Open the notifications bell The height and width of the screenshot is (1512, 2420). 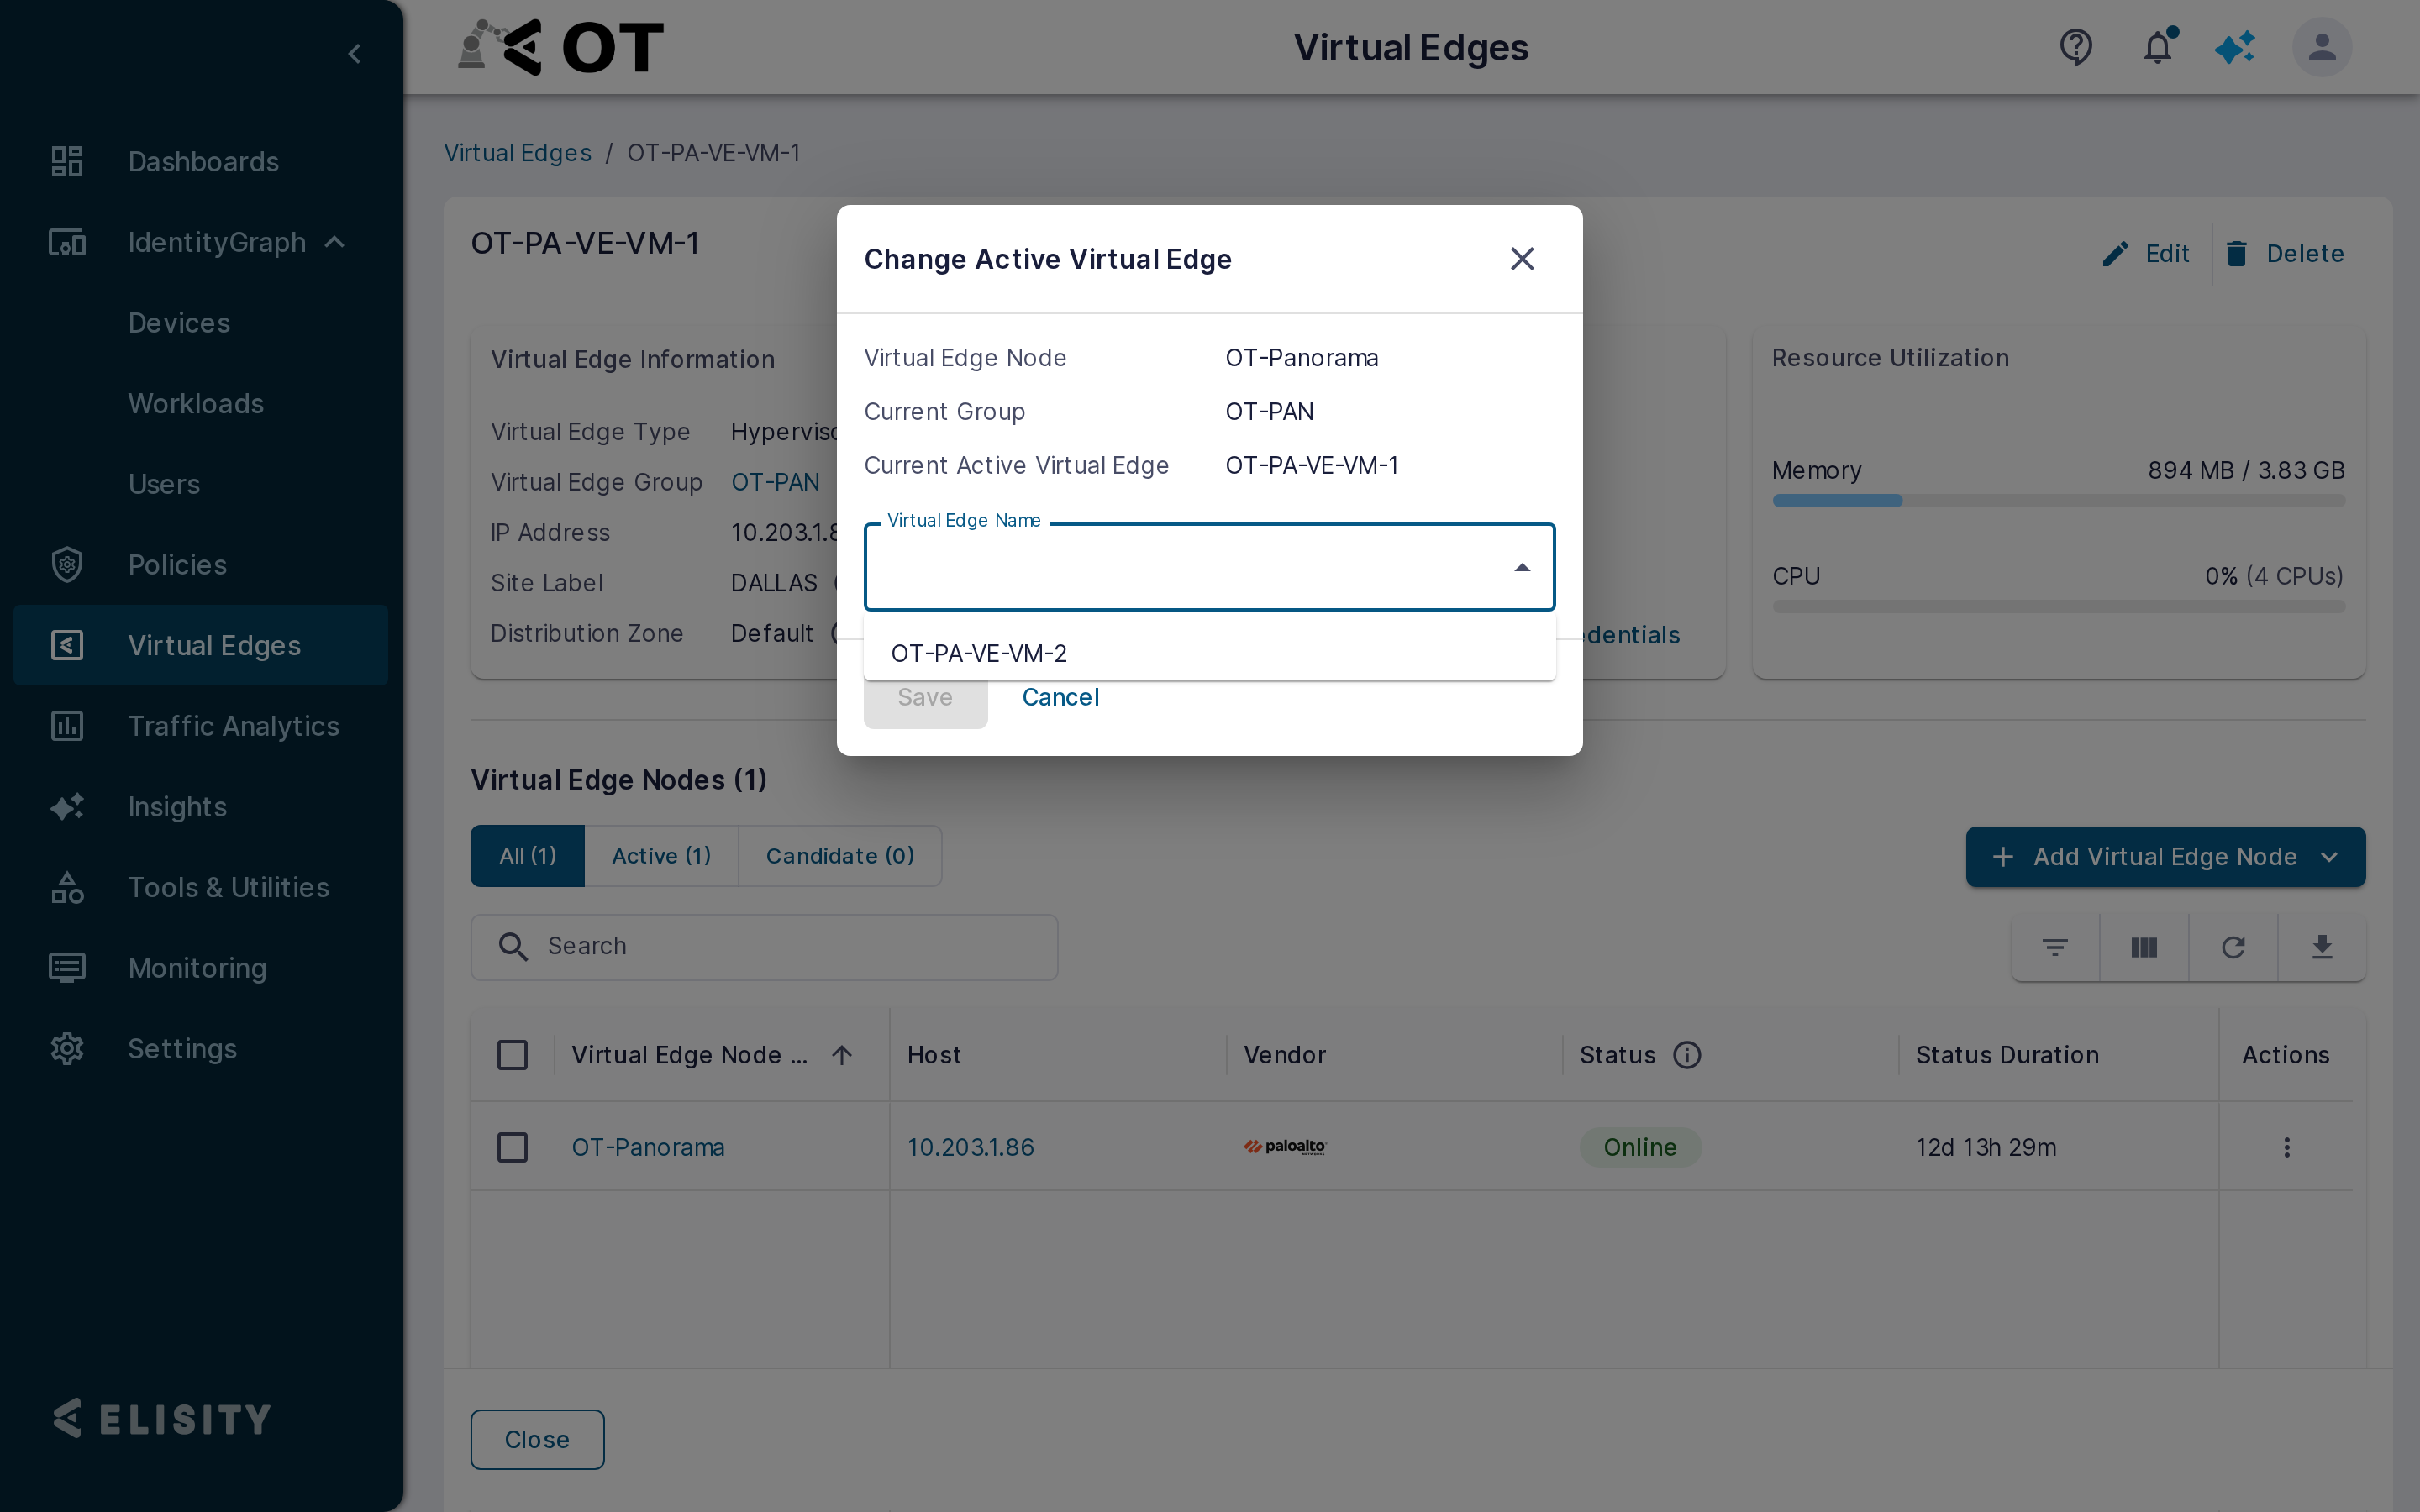(x=2158, y=47)
